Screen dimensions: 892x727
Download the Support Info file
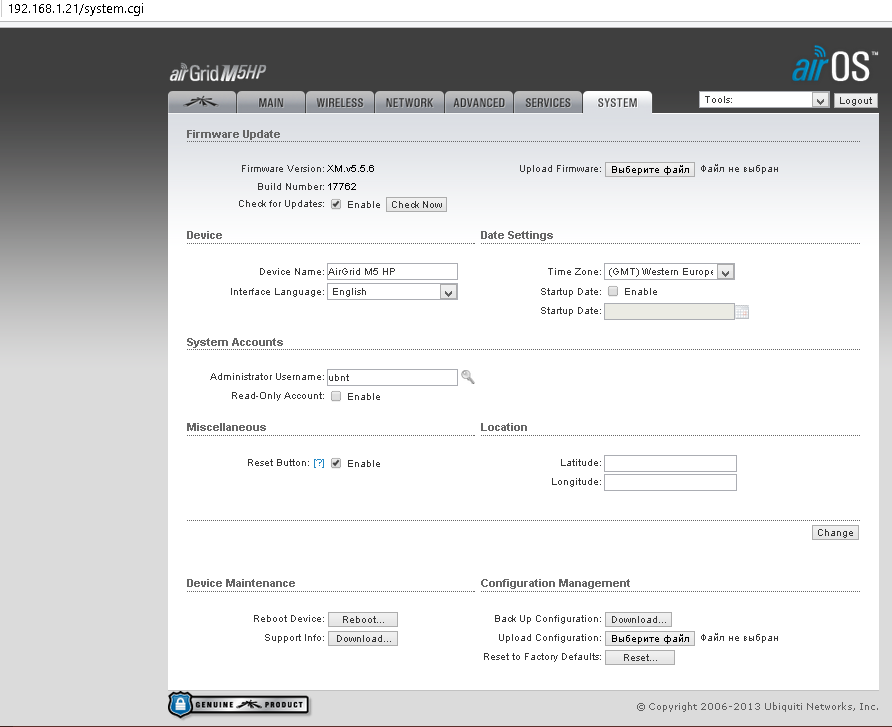point(363,639)
